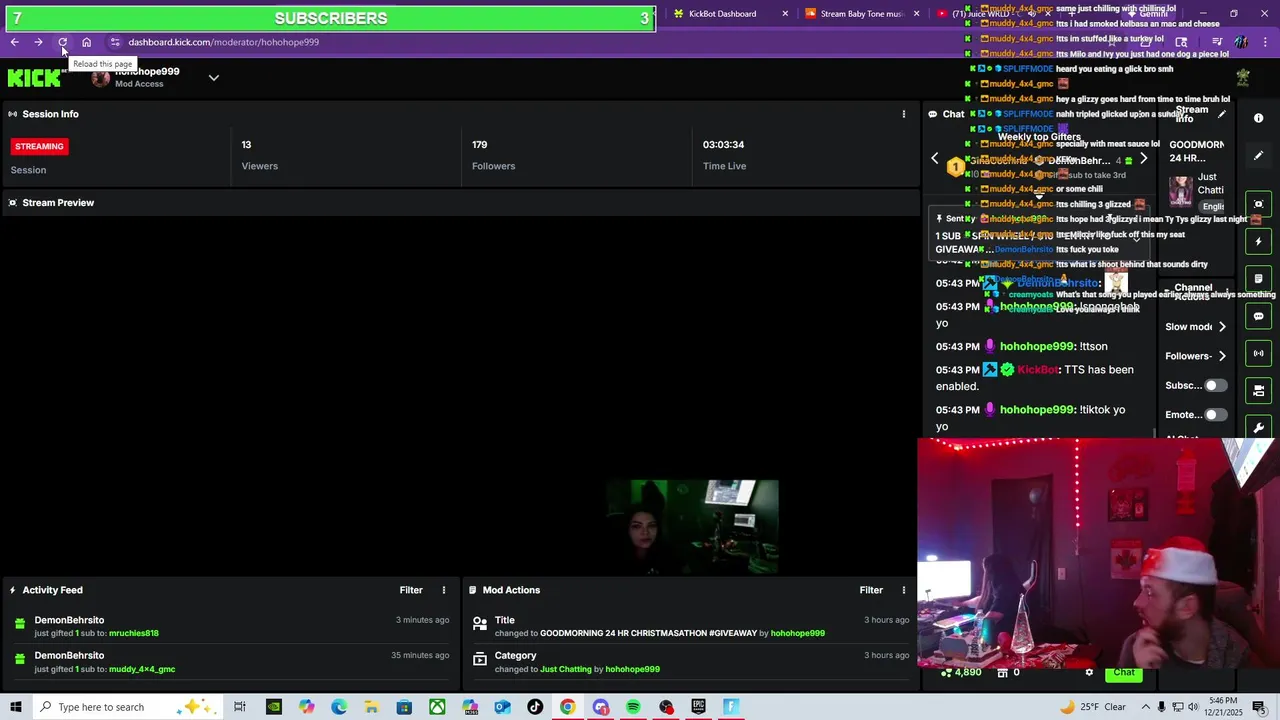Screen dimensions: 1280x720
Task: Open muddy_4x4_gmc gifted sub link
Action: click(142, 669)
